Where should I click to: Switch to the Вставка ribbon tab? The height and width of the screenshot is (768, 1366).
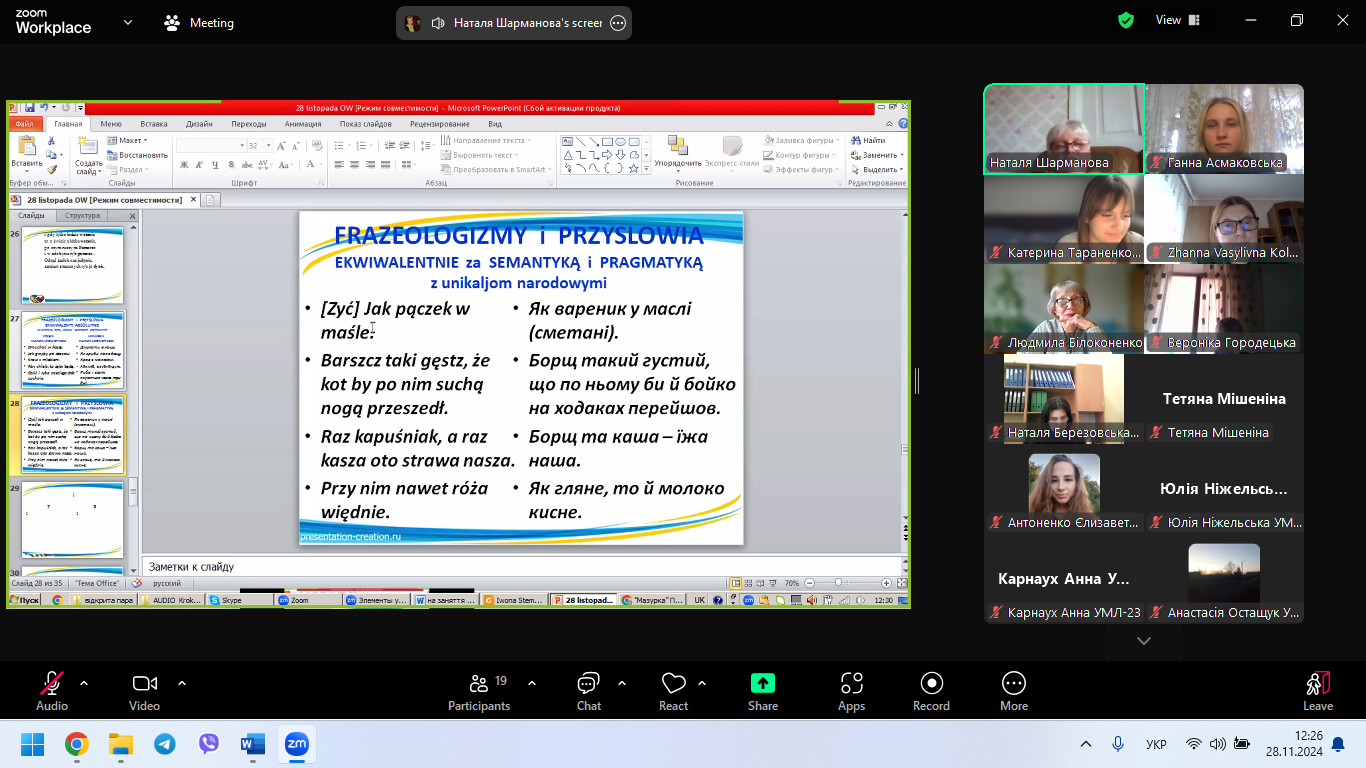(154, 124)
